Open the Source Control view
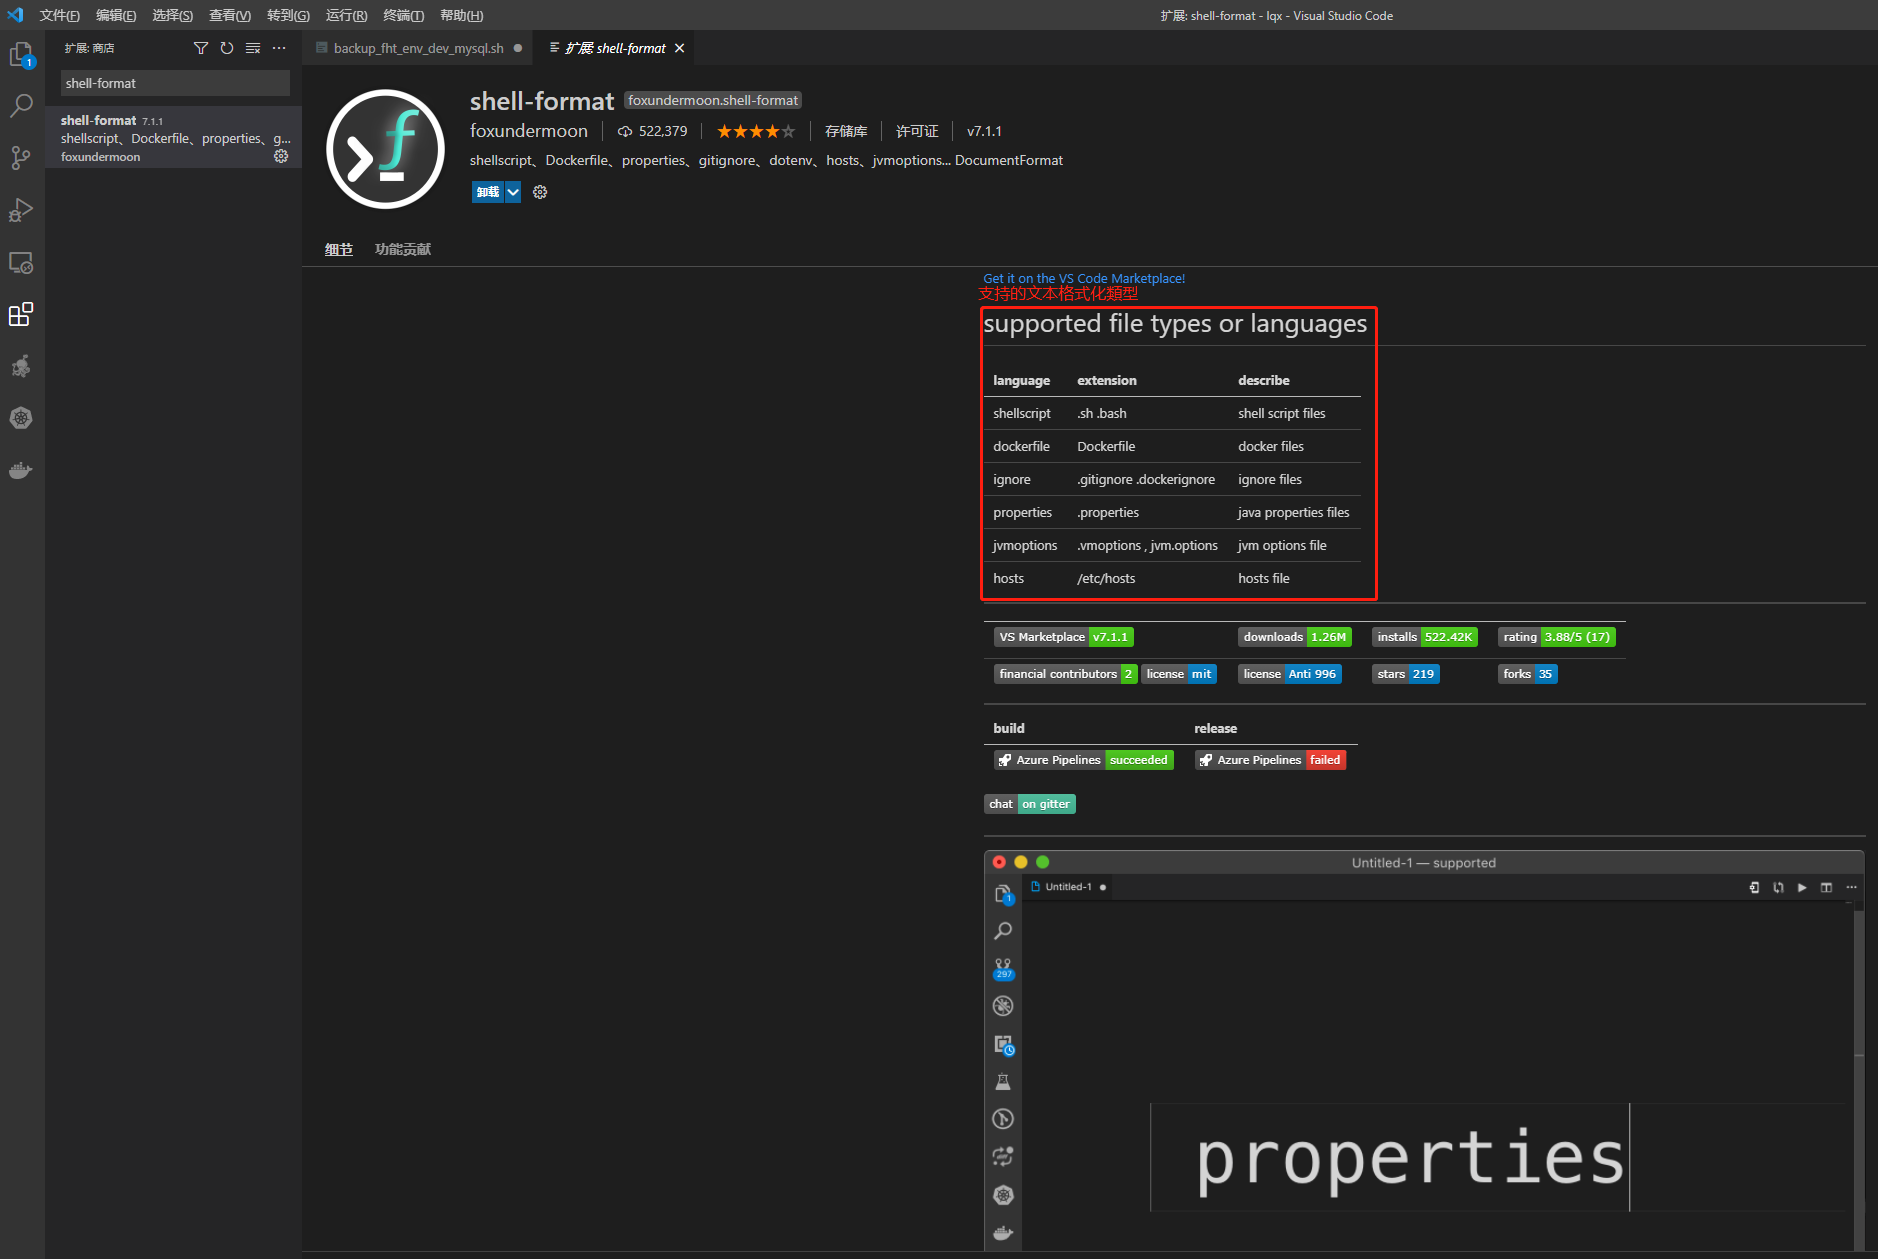This screenshot has height=1259, width=1878. [22, 157]
